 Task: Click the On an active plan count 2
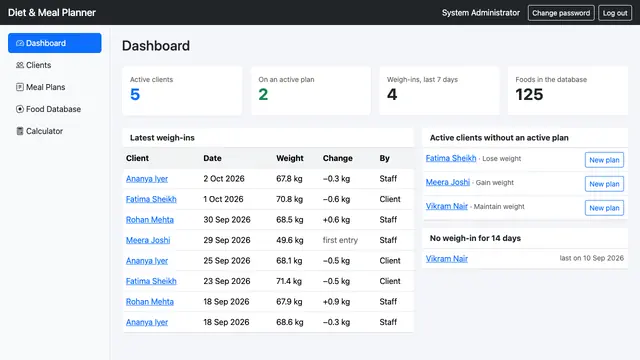(x=263, y=95)
